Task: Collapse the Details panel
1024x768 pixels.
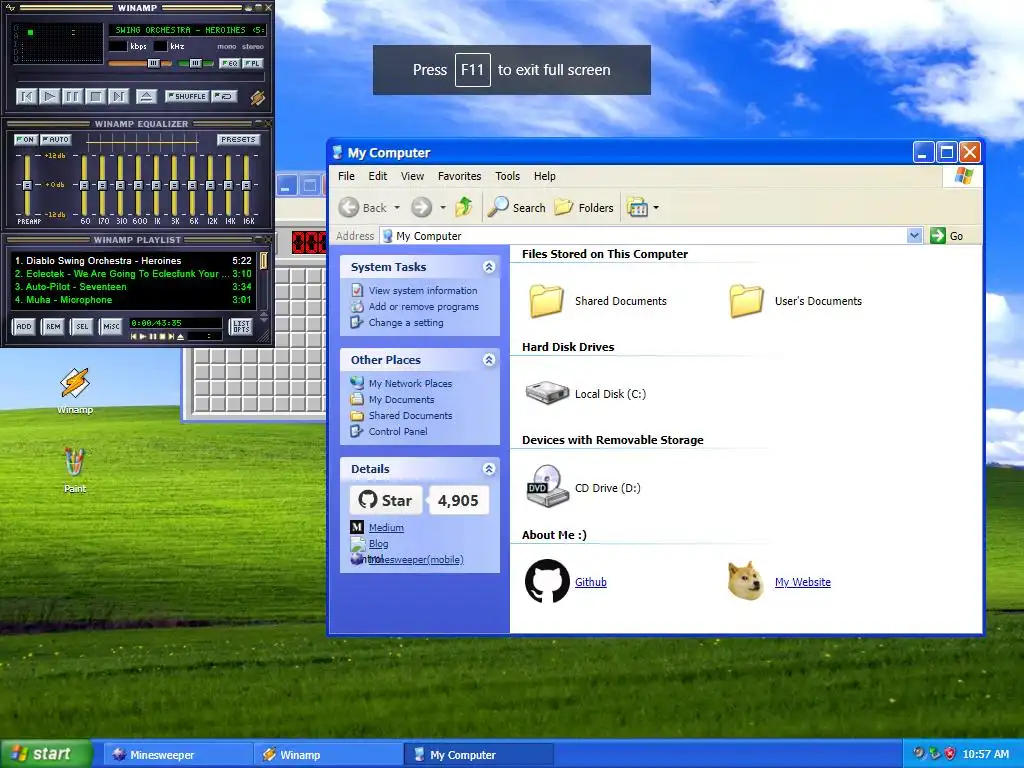Action: (488, 469)
